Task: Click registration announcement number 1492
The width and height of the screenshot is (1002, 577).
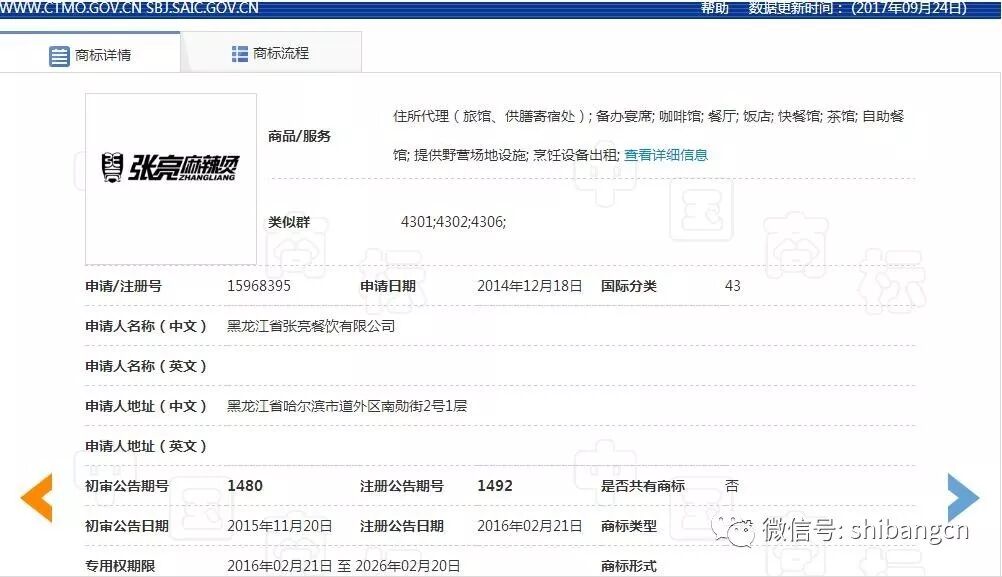Action: pos(495,486)
